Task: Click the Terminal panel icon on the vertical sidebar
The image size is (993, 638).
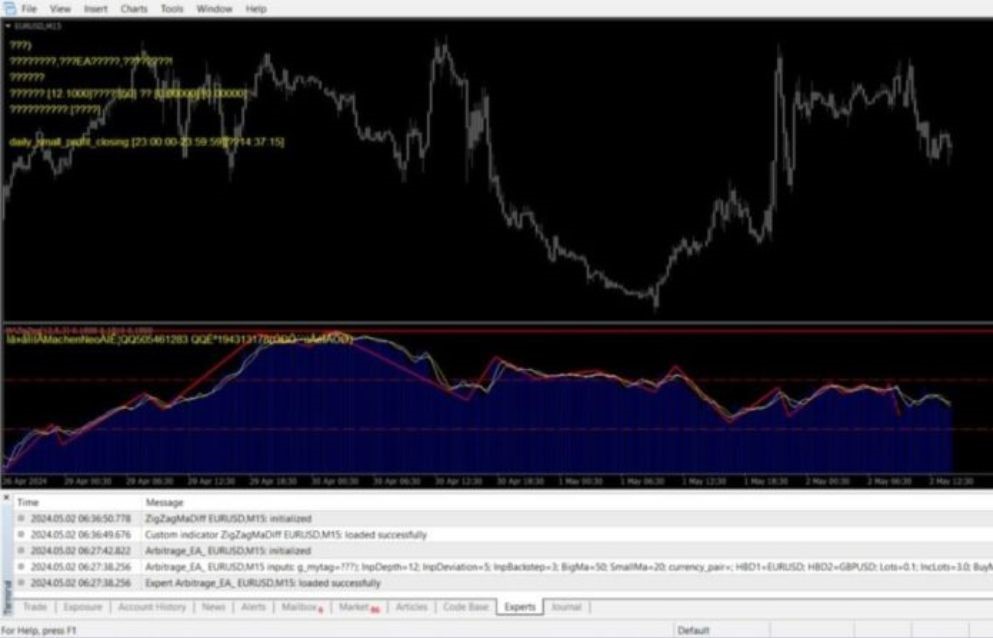Action: (x=8, y=590)
